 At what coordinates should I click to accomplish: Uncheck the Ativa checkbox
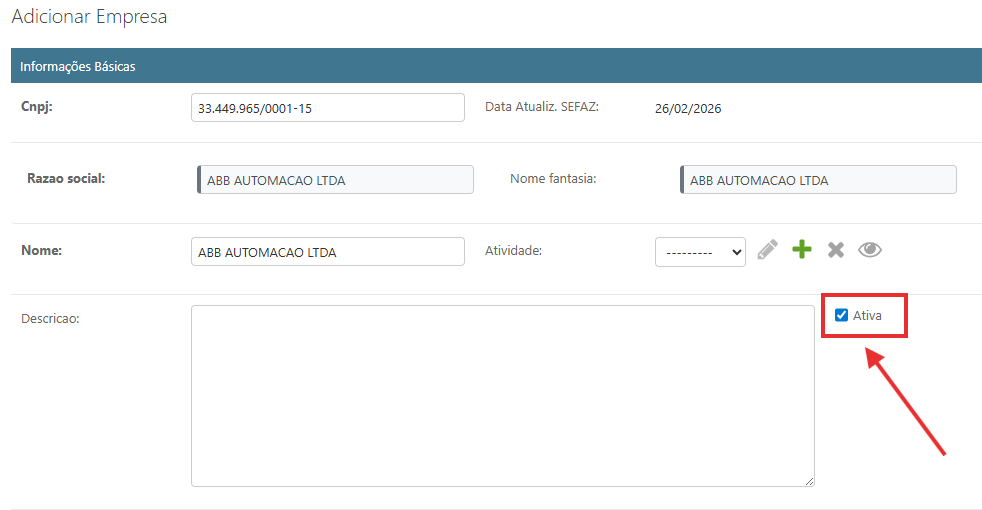[x=841, y=315]
